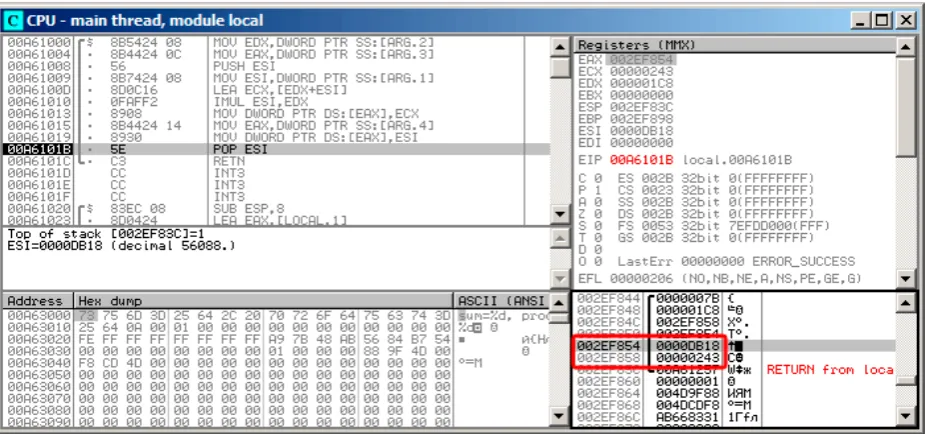The image size is (925, 434).
Task: Click the stack pane scroll-down arrow
Action: coord(906,417)
